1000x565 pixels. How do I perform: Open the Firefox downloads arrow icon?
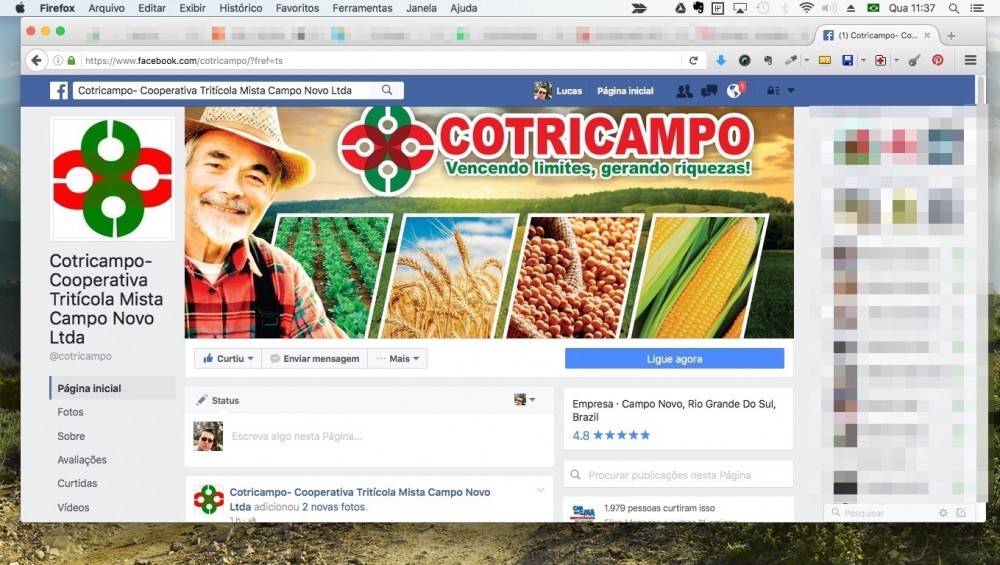pos(721,60)
